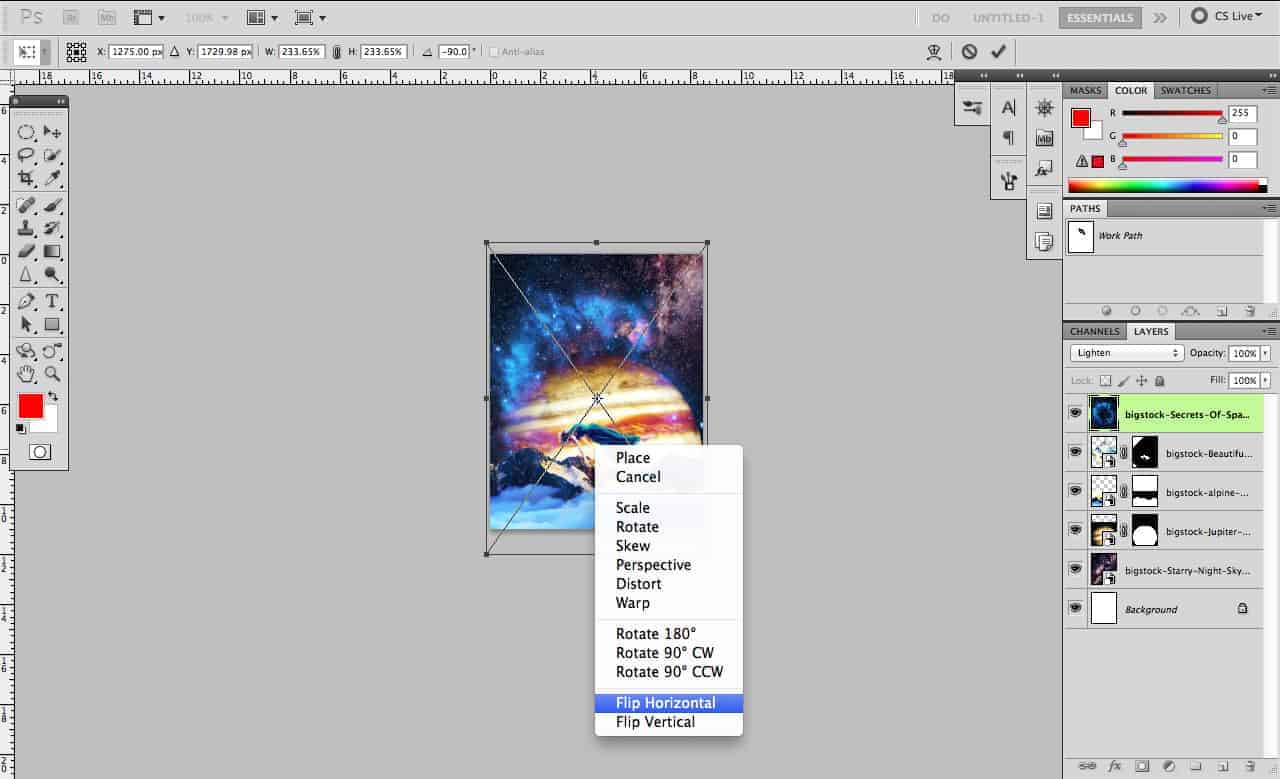Hide the bigstock-alpine layer
The width and height of the screenshot is (1280, 779).
(1075, 491)
